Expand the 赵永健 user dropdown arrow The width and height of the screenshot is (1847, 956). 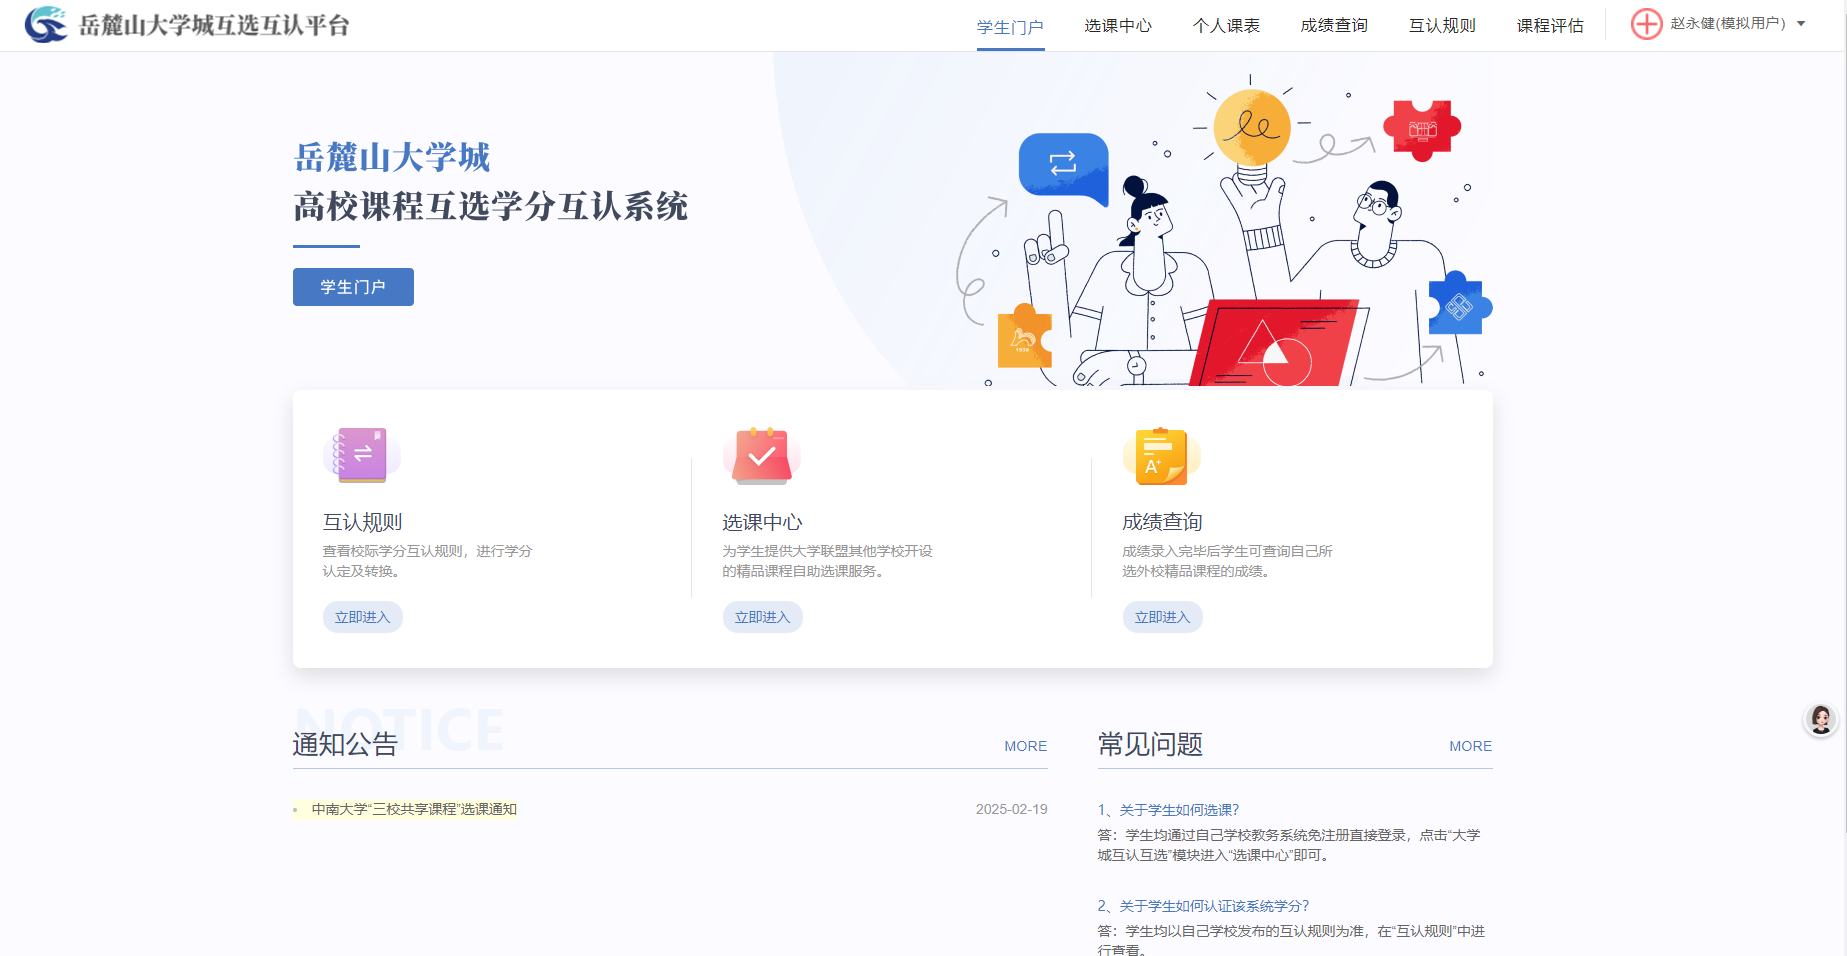pyautogui.click(x=1801, y=24)
